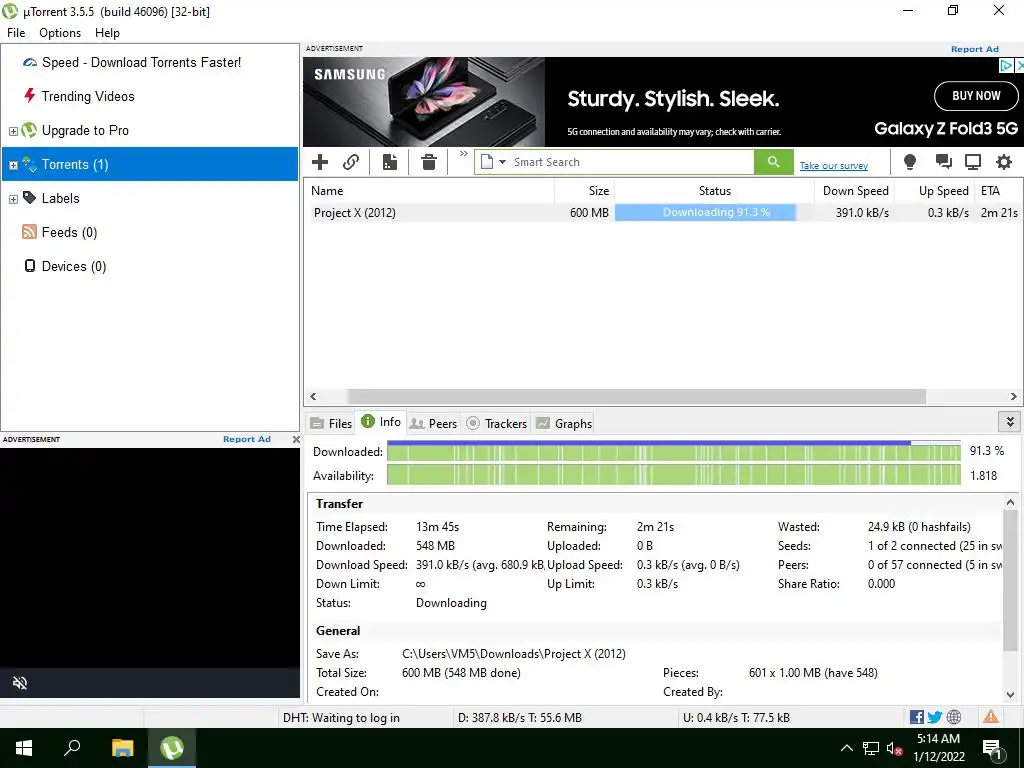Click the muted volume tray icon
1024x768 pixels.
[x=894, y=749]
